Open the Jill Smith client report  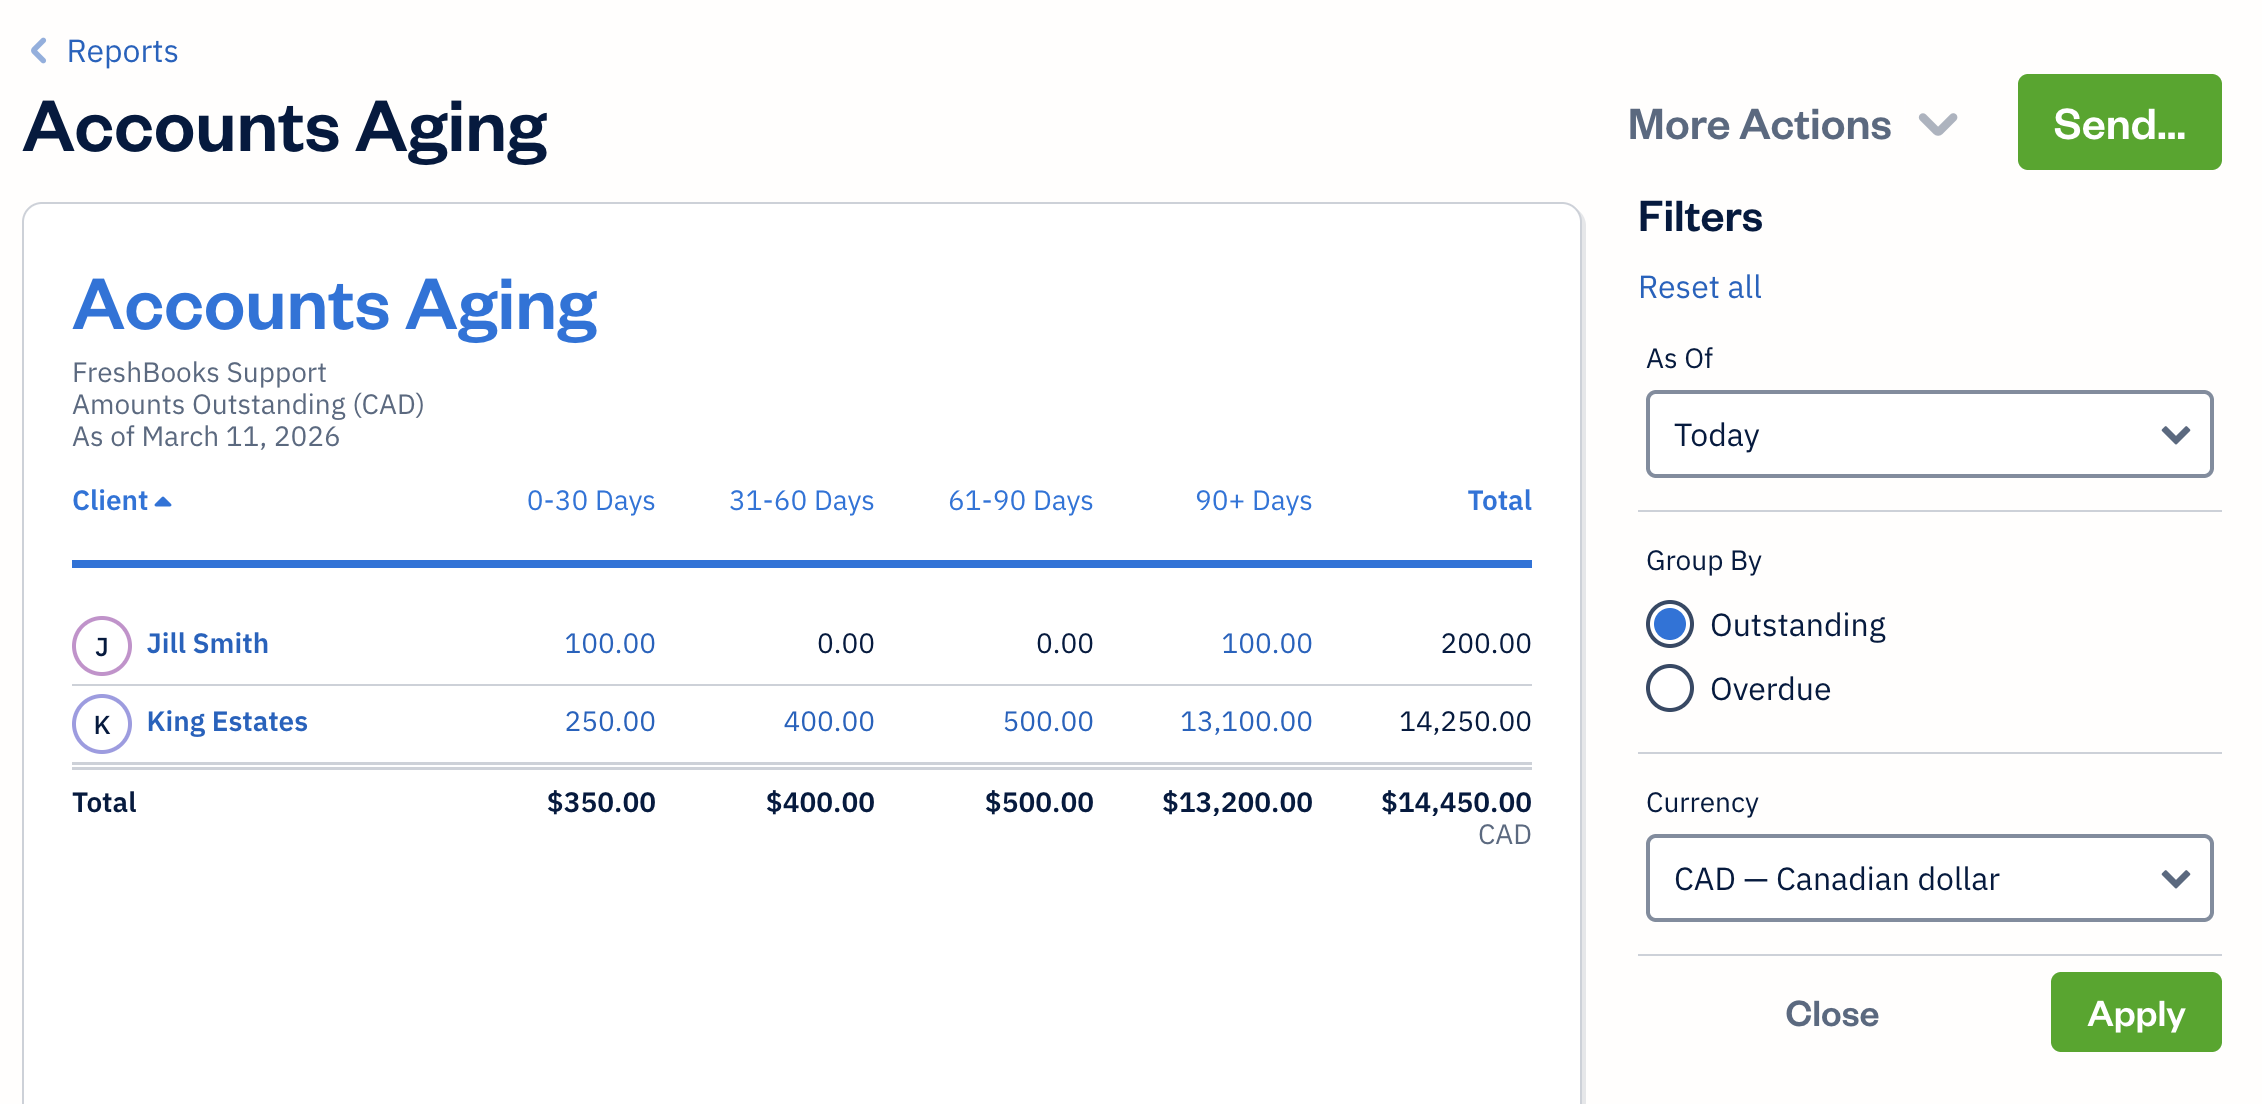[207, 643]
